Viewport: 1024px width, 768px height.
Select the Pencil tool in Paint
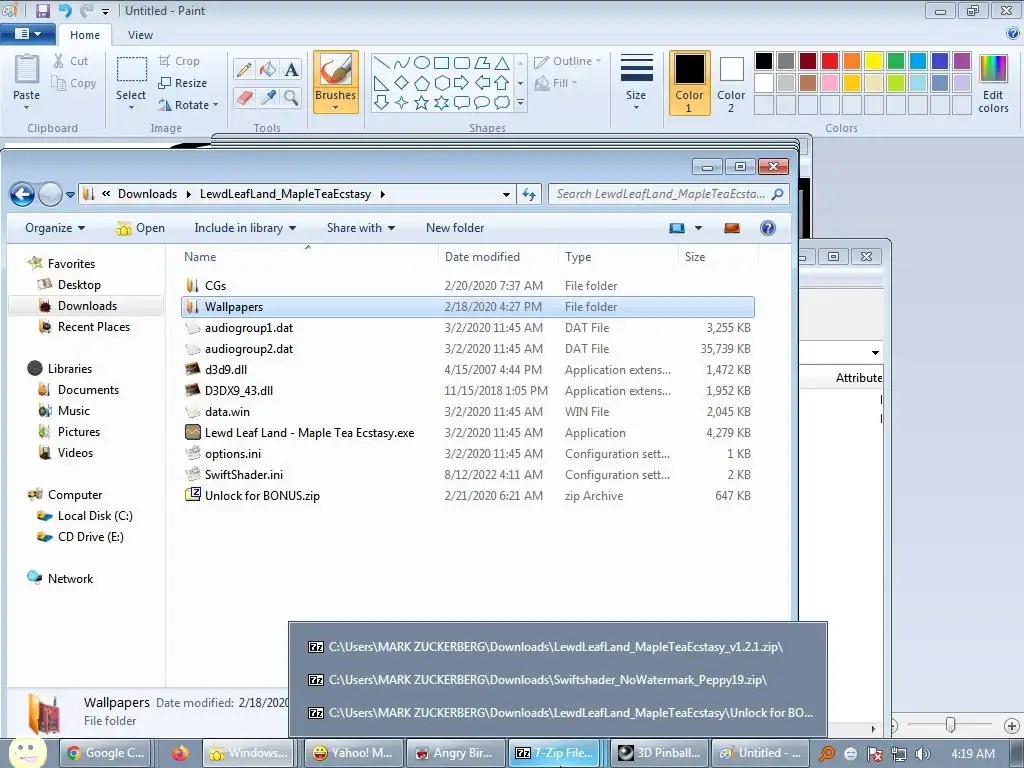coord(244,70)
